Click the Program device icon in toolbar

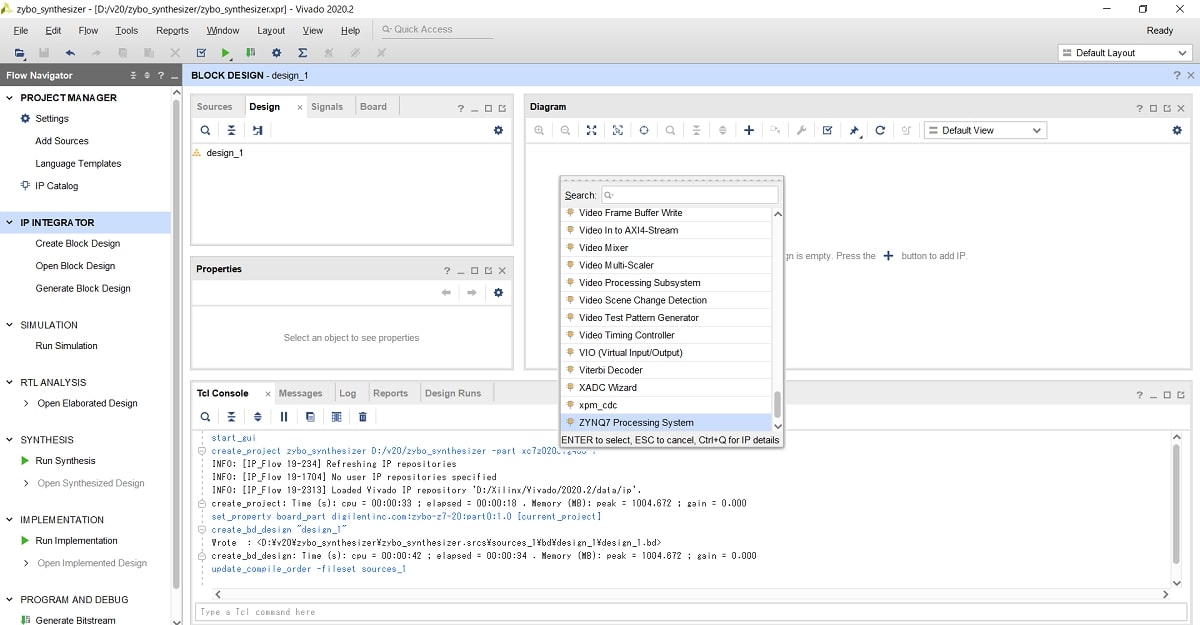tap(250, 53)
